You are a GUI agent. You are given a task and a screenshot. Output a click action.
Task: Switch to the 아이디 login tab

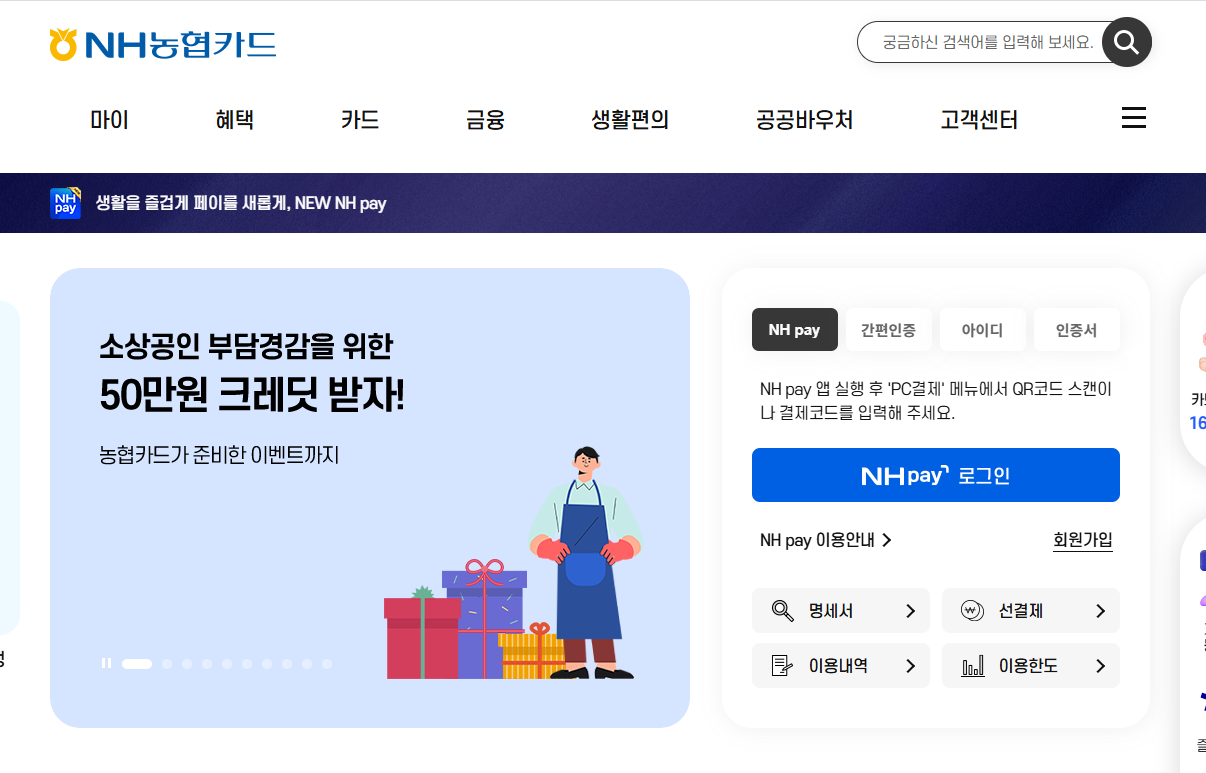click(982, 330)
